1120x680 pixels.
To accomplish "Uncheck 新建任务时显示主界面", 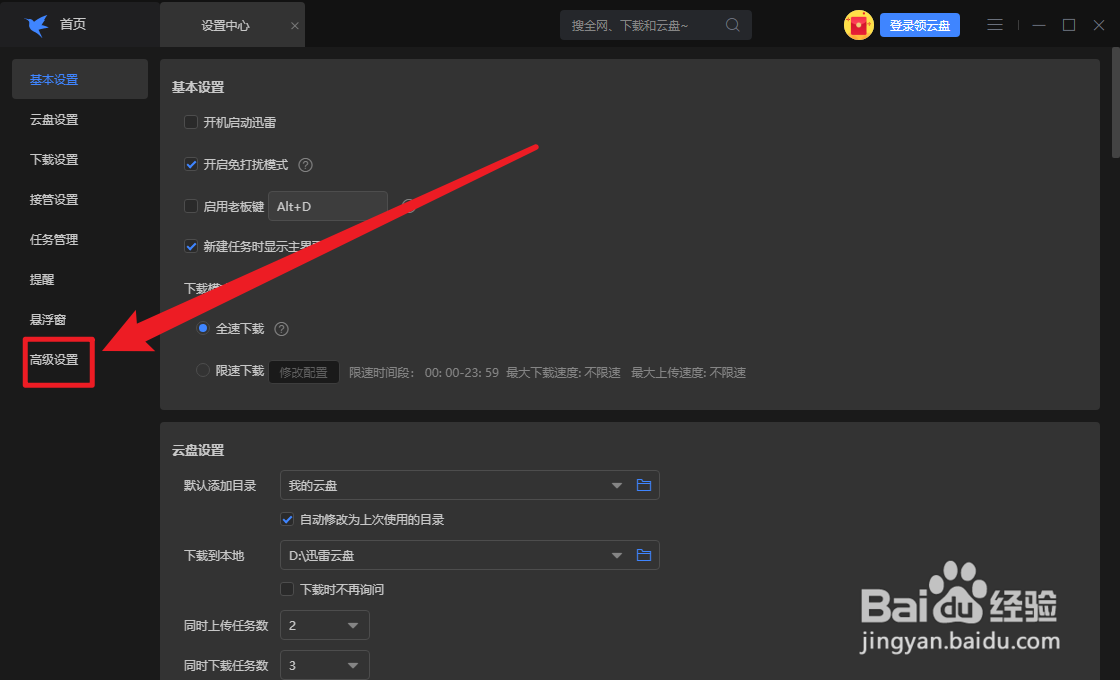I will (191, 246).
